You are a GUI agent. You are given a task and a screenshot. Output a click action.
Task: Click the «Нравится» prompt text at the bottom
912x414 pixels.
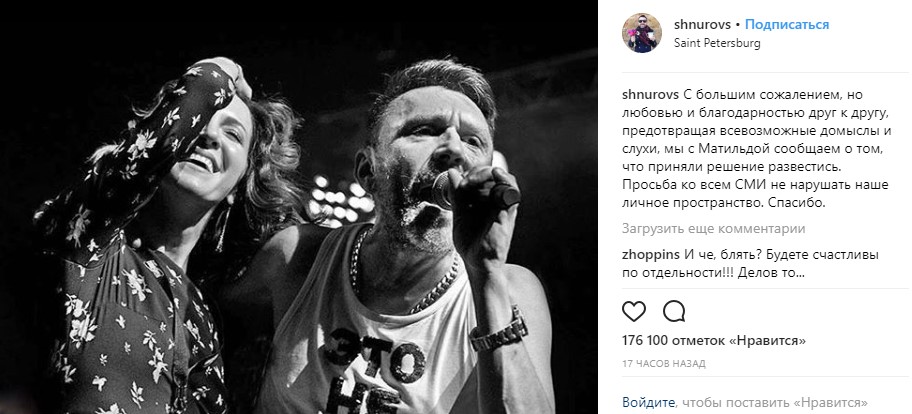(834, 402)
